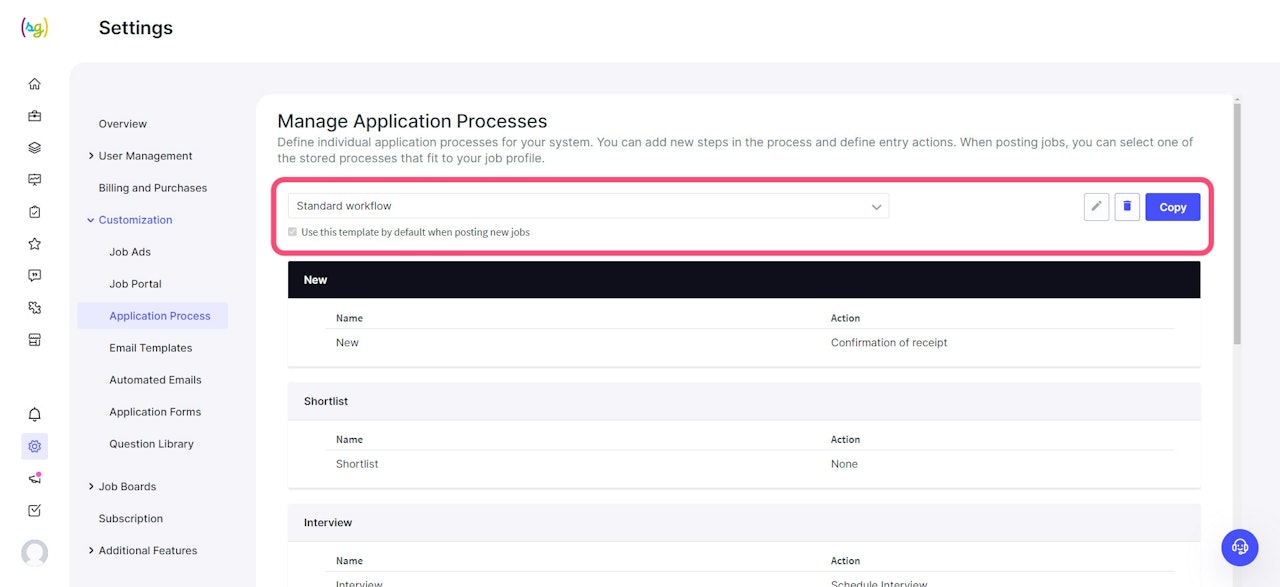Open the headset support chat icon
The image size is (1280, 587).
(x=1240, y=547)
